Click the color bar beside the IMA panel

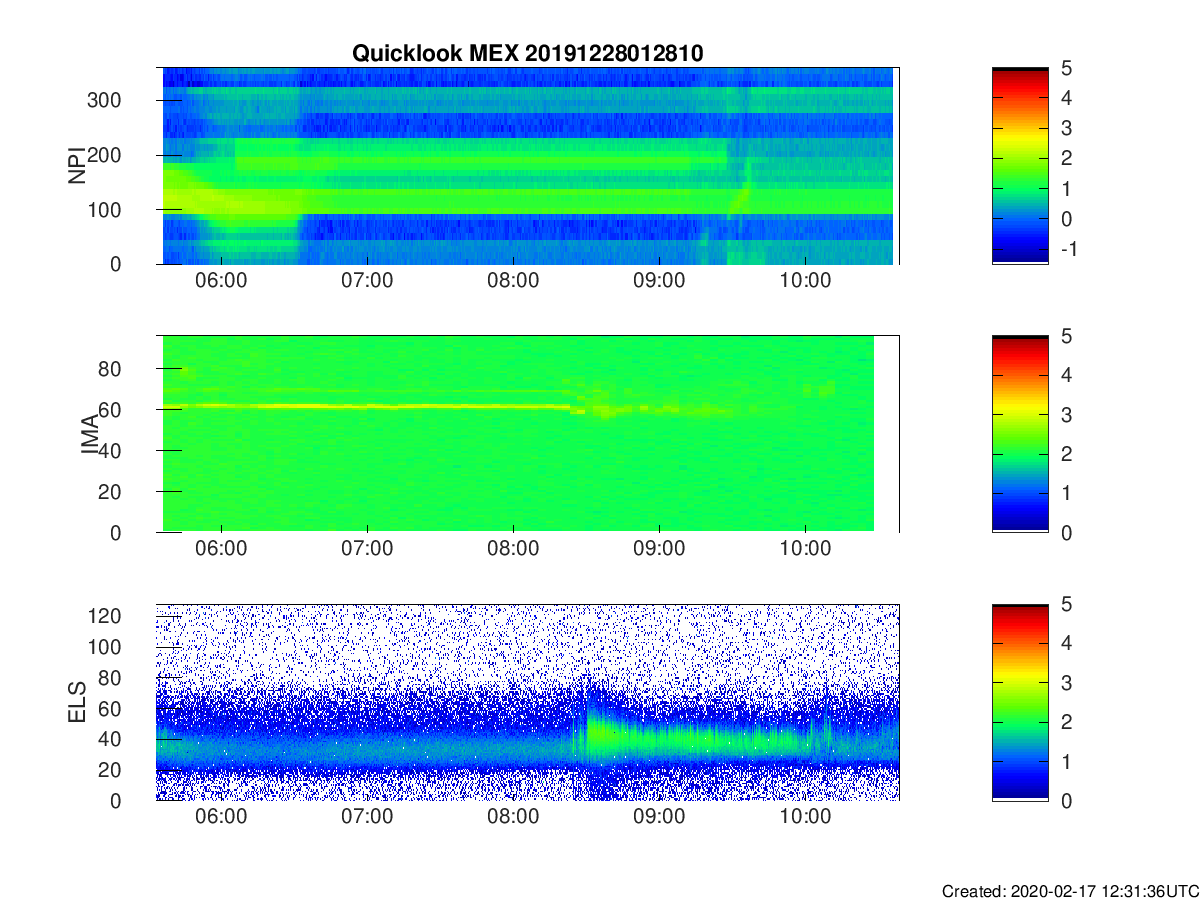[x=1020, y=434]
